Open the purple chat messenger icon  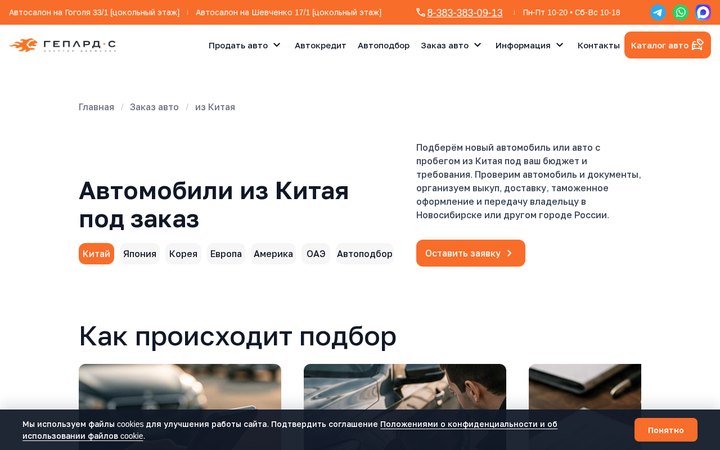(x=703, y=12)
